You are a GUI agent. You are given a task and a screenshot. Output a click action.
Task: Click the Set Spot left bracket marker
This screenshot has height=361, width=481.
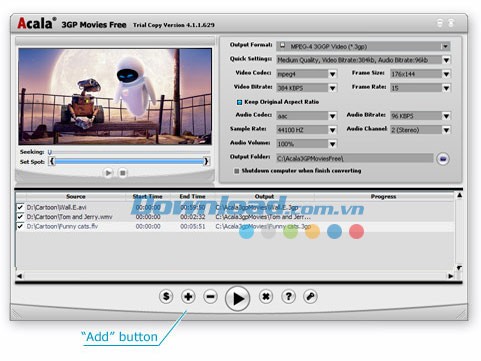(52, 162)
